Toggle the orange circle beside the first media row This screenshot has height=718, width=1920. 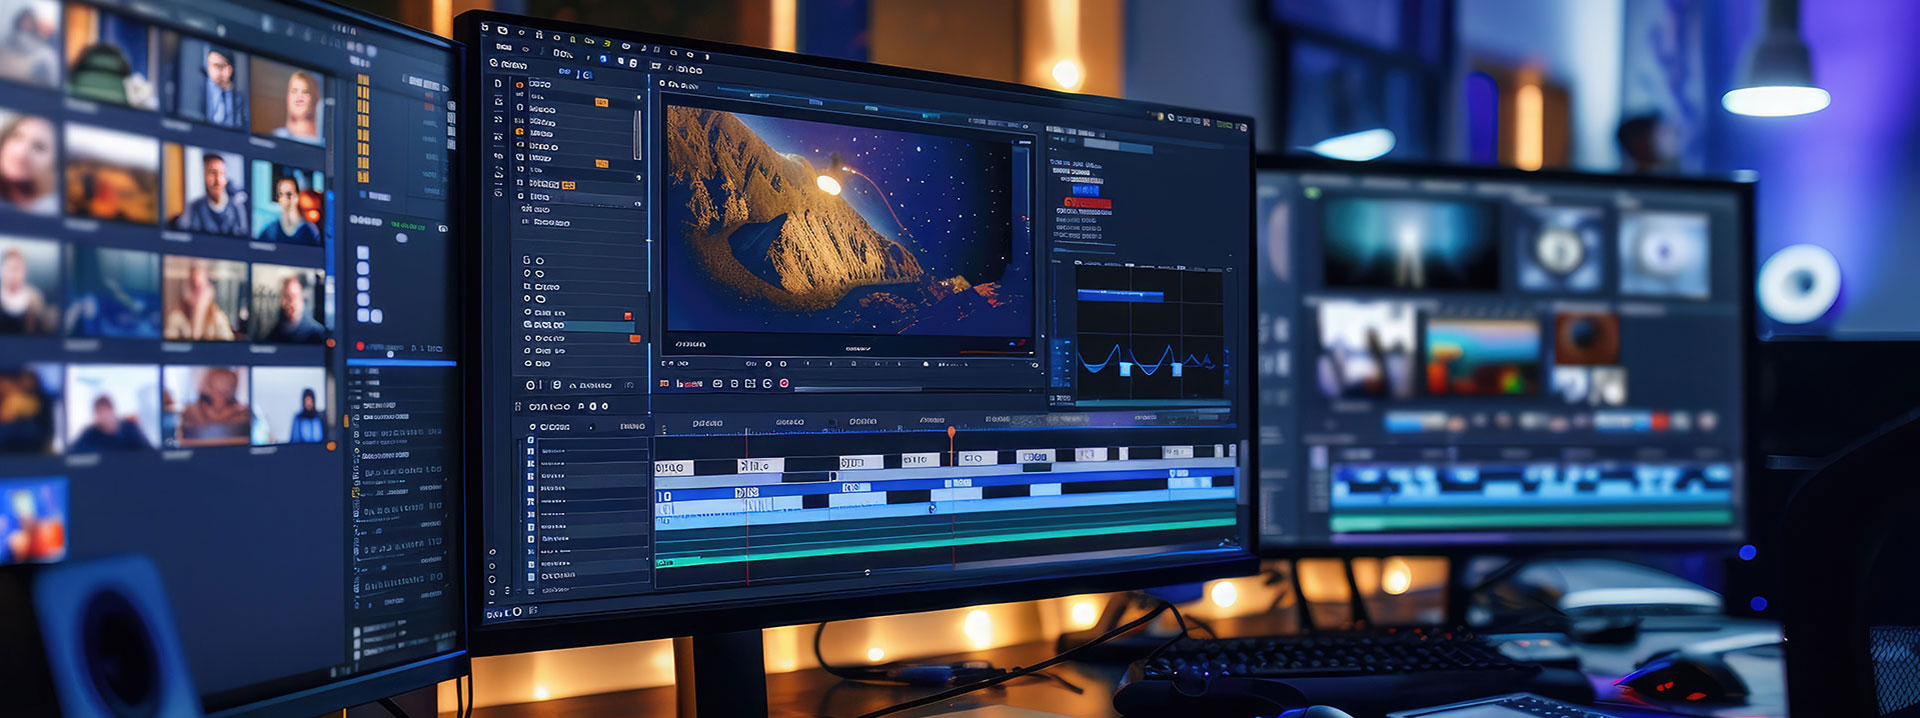click(x=519, y=85)
